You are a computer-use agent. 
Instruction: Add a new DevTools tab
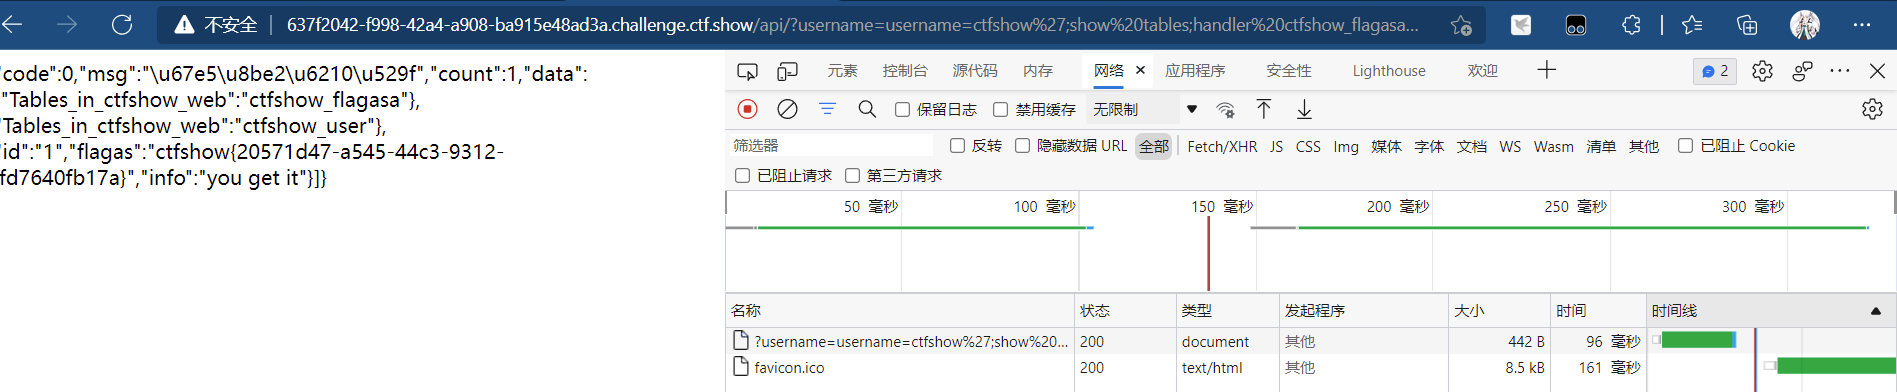[x=1547, y=70]
